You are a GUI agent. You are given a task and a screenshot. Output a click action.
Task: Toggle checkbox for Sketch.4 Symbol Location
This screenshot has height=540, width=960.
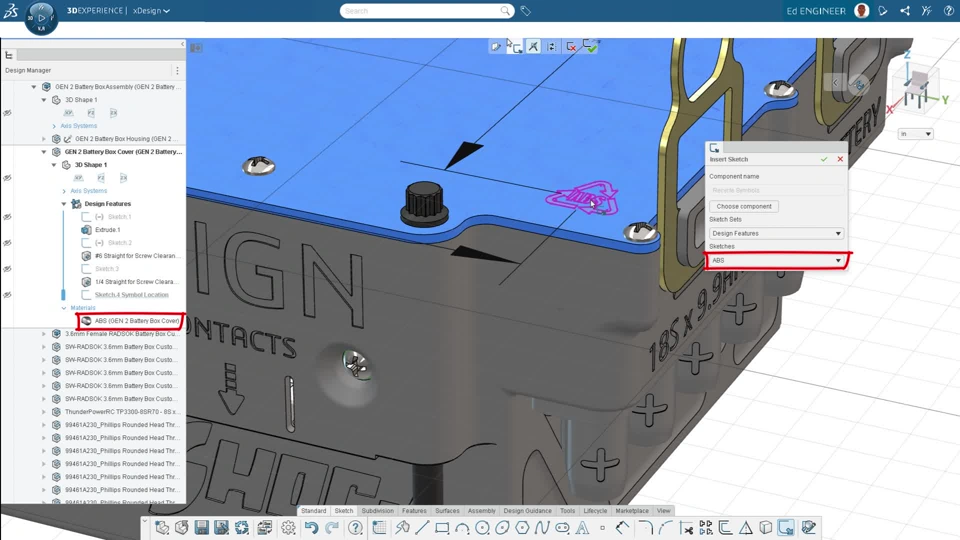coord(86,295)
